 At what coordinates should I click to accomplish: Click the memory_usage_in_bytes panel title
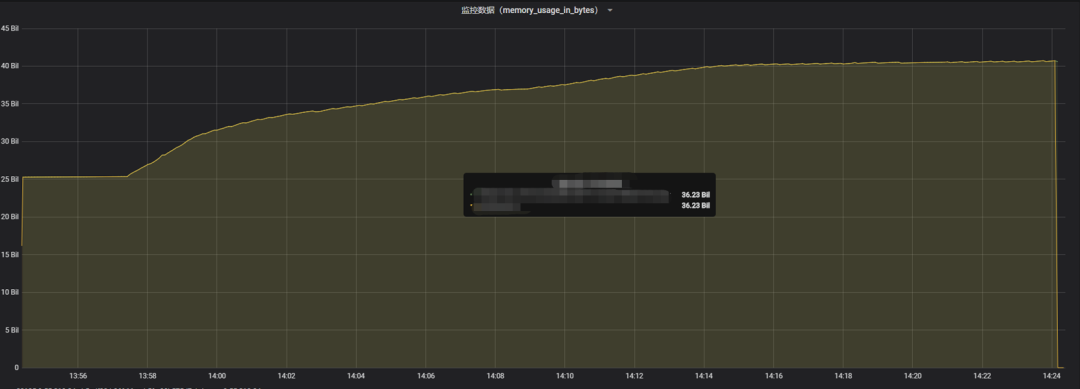pos(530,10)
